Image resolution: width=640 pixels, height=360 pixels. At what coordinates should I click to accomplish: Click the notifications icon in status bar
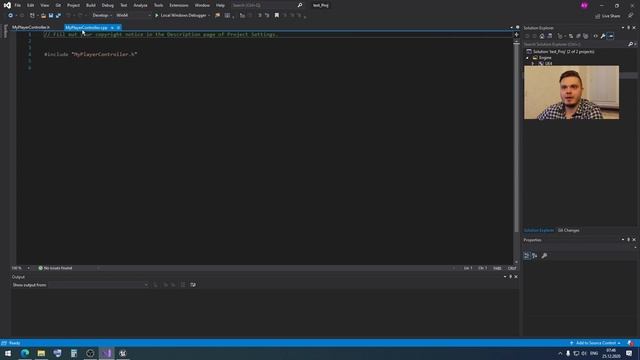[x=631, y=343]
